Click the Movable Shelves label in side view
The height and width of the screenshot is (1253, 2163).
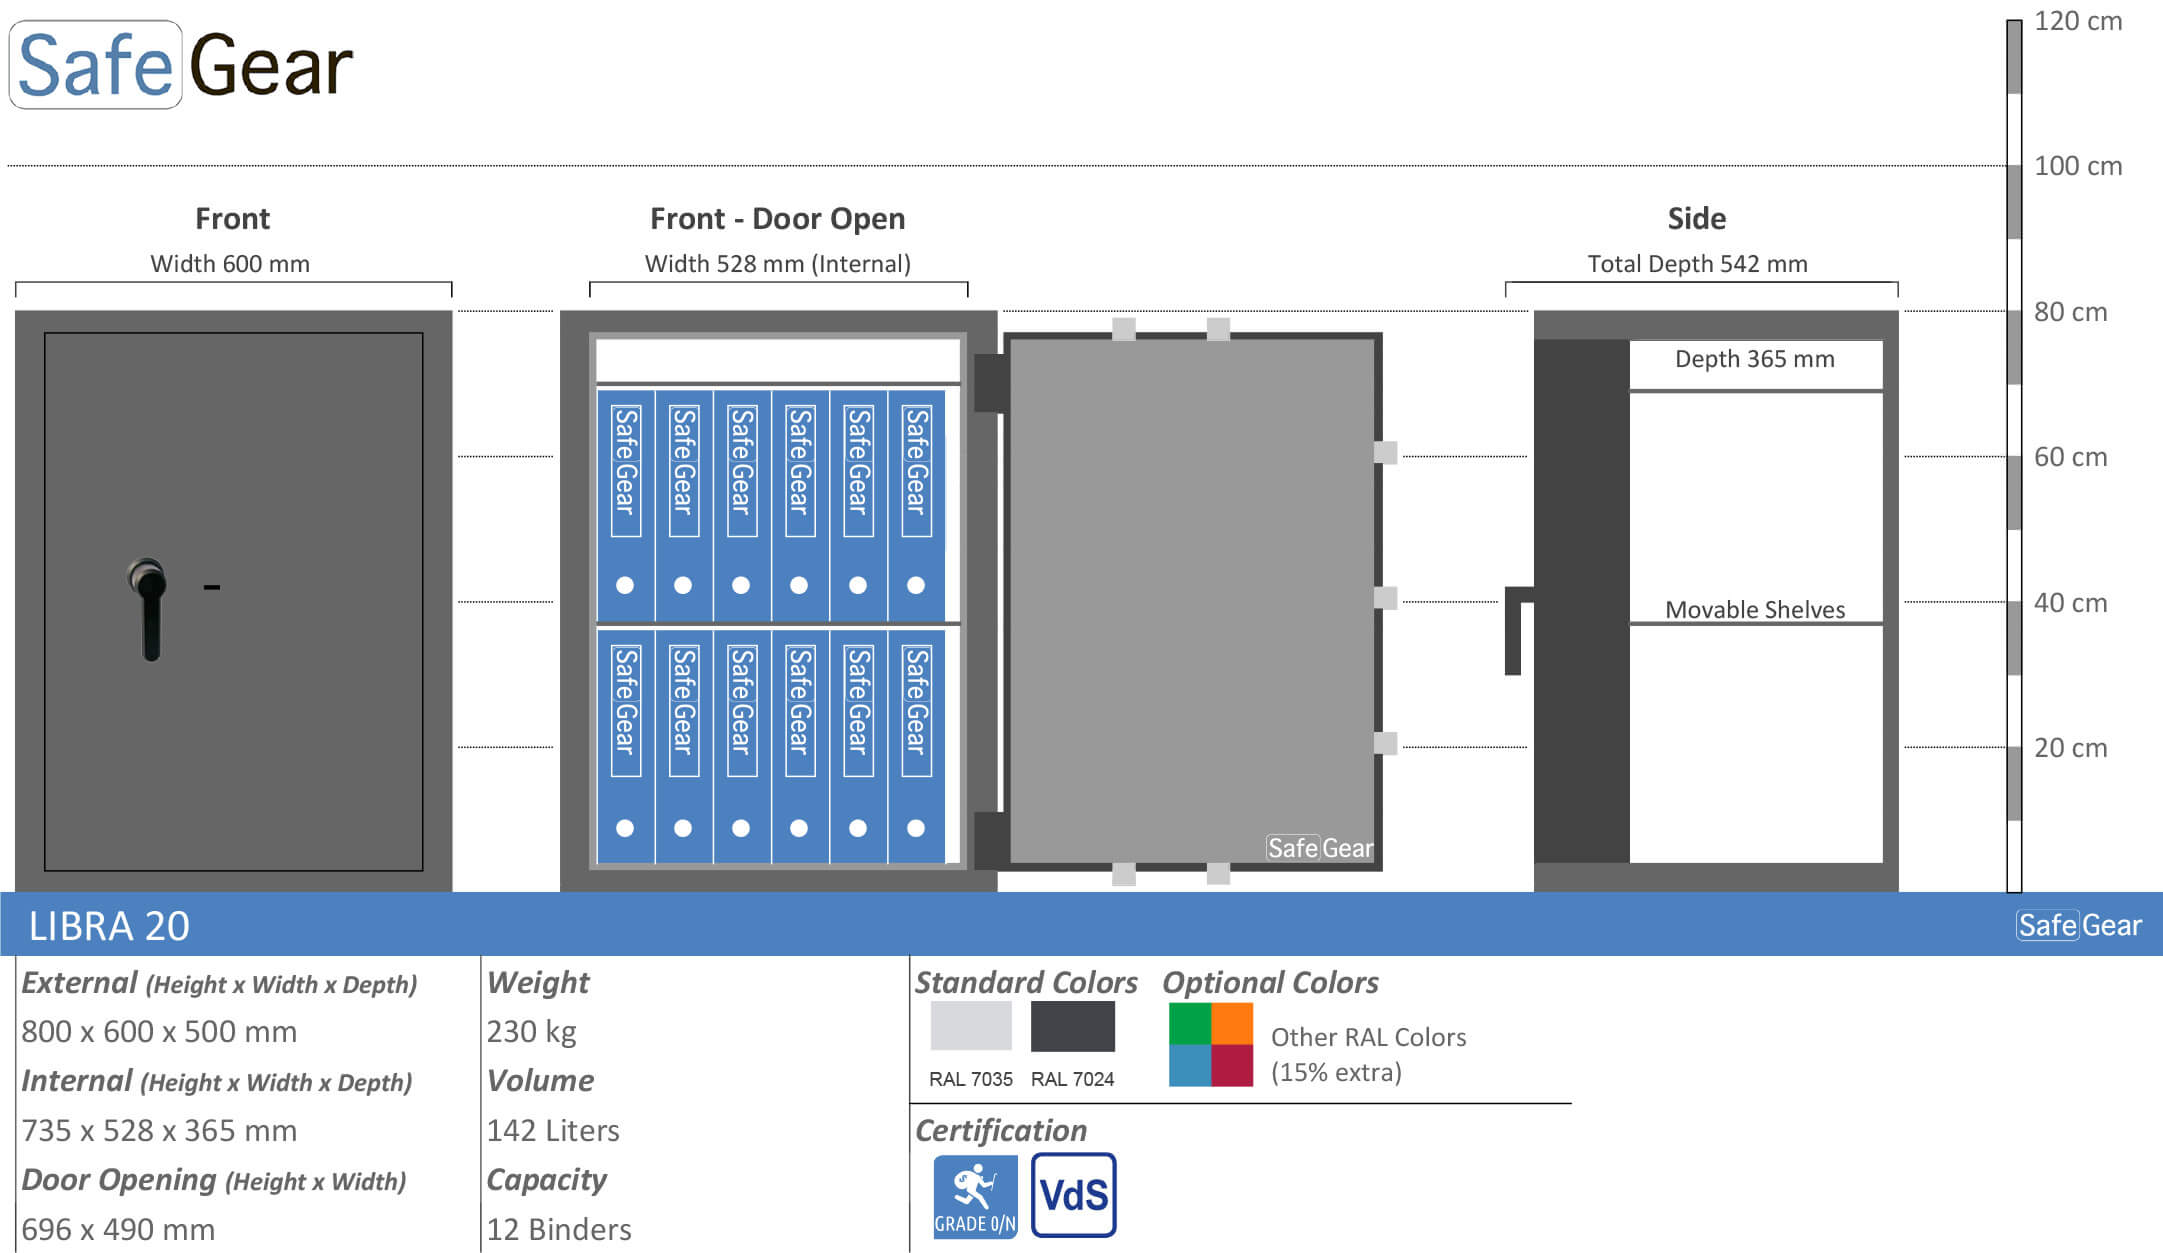[x=1755, y=609]
